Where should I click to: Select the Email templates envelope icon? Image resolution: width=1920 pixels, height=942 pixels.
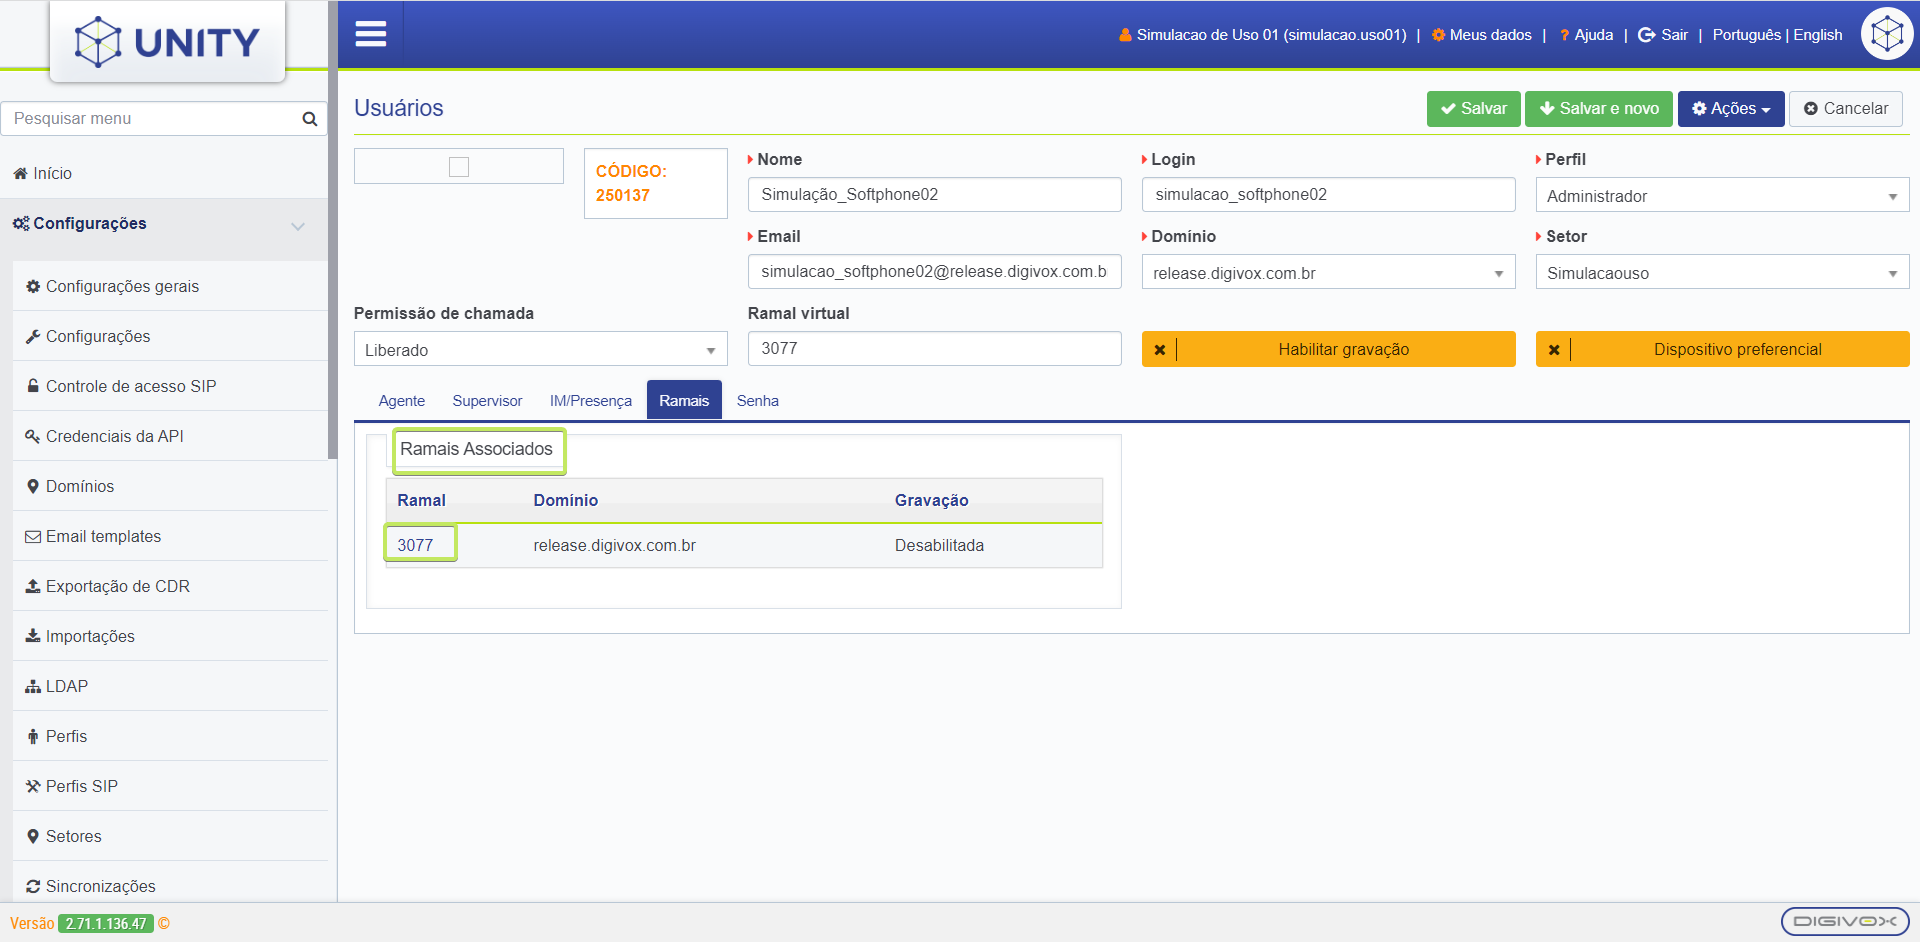point(33,536)
